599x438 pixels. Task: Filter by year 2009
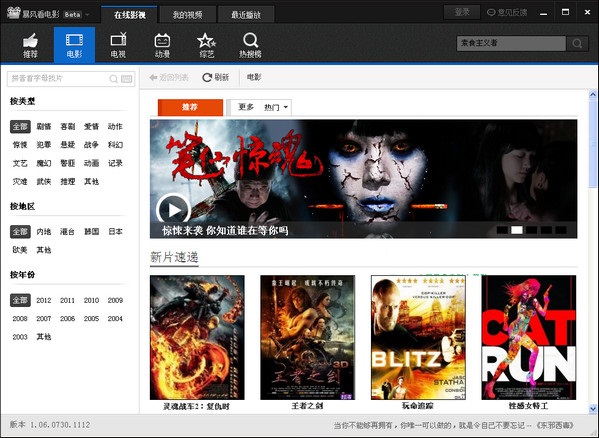pyautogui.click(x=115, y=301)
